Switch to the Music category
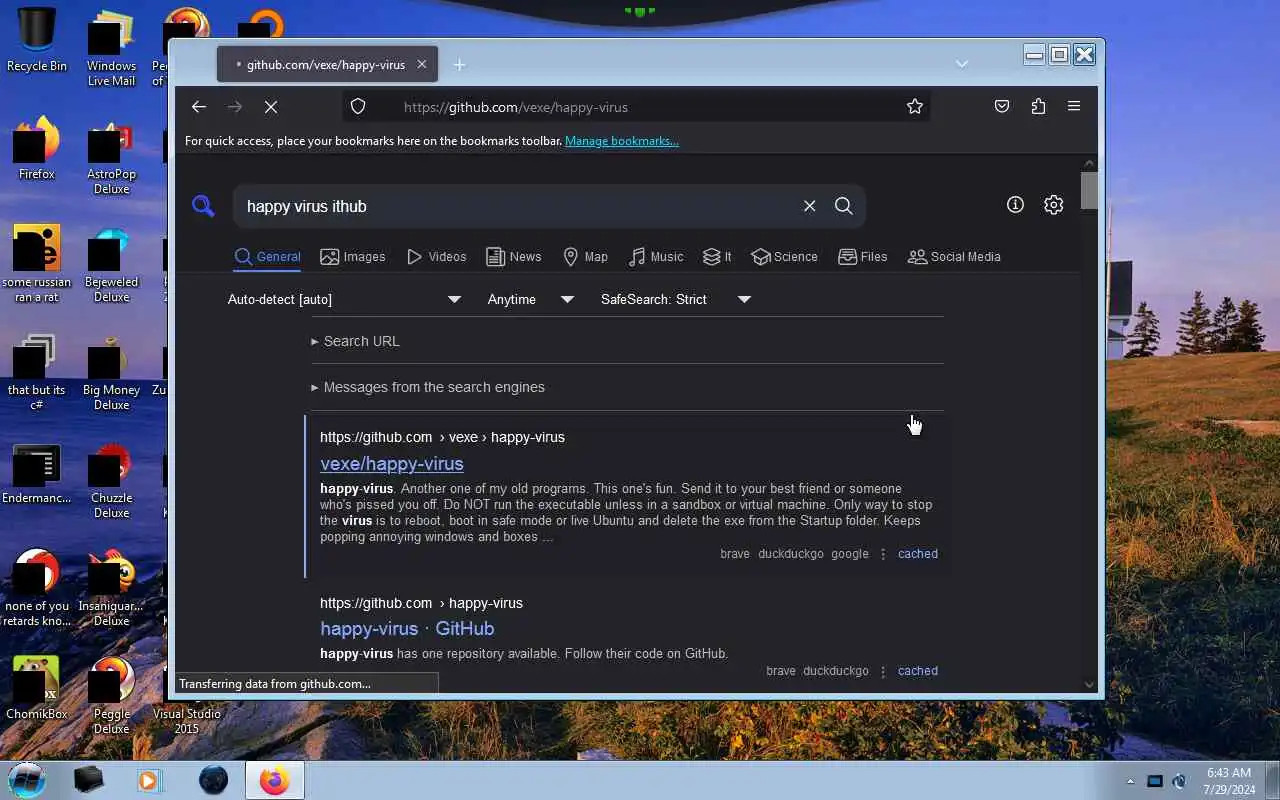 [x=656, y=257]
